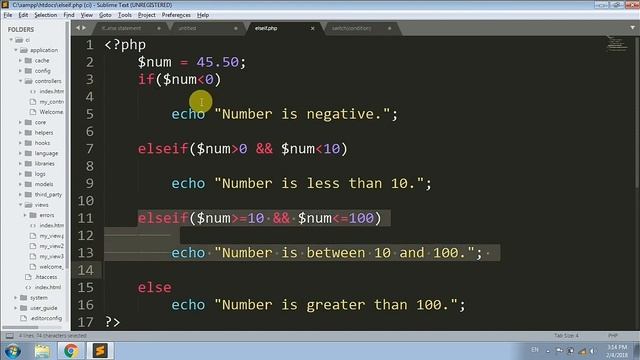Open File Explorer from taskbar
Viewport: 640px width, 360px height.
[42, 351]
